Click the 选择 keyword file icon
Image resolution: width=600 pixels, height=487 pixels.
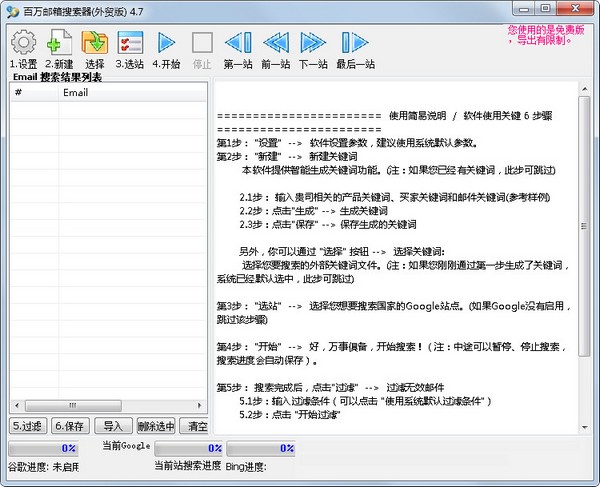pyautogui.click(x=94, y=43)
